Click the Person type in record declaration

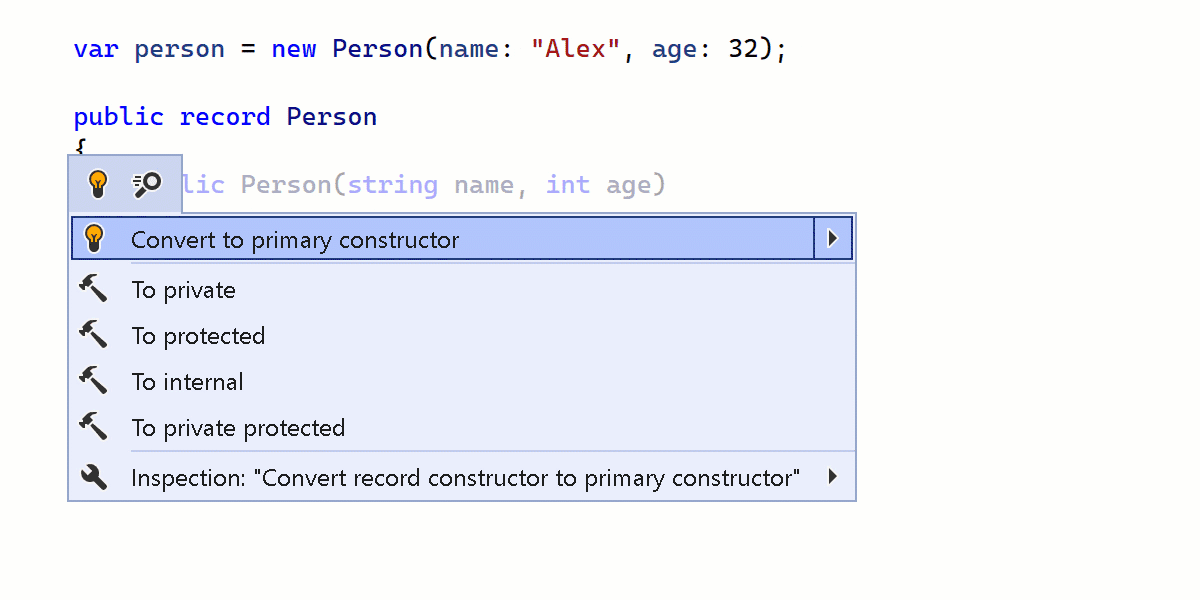tap(332, 117)
